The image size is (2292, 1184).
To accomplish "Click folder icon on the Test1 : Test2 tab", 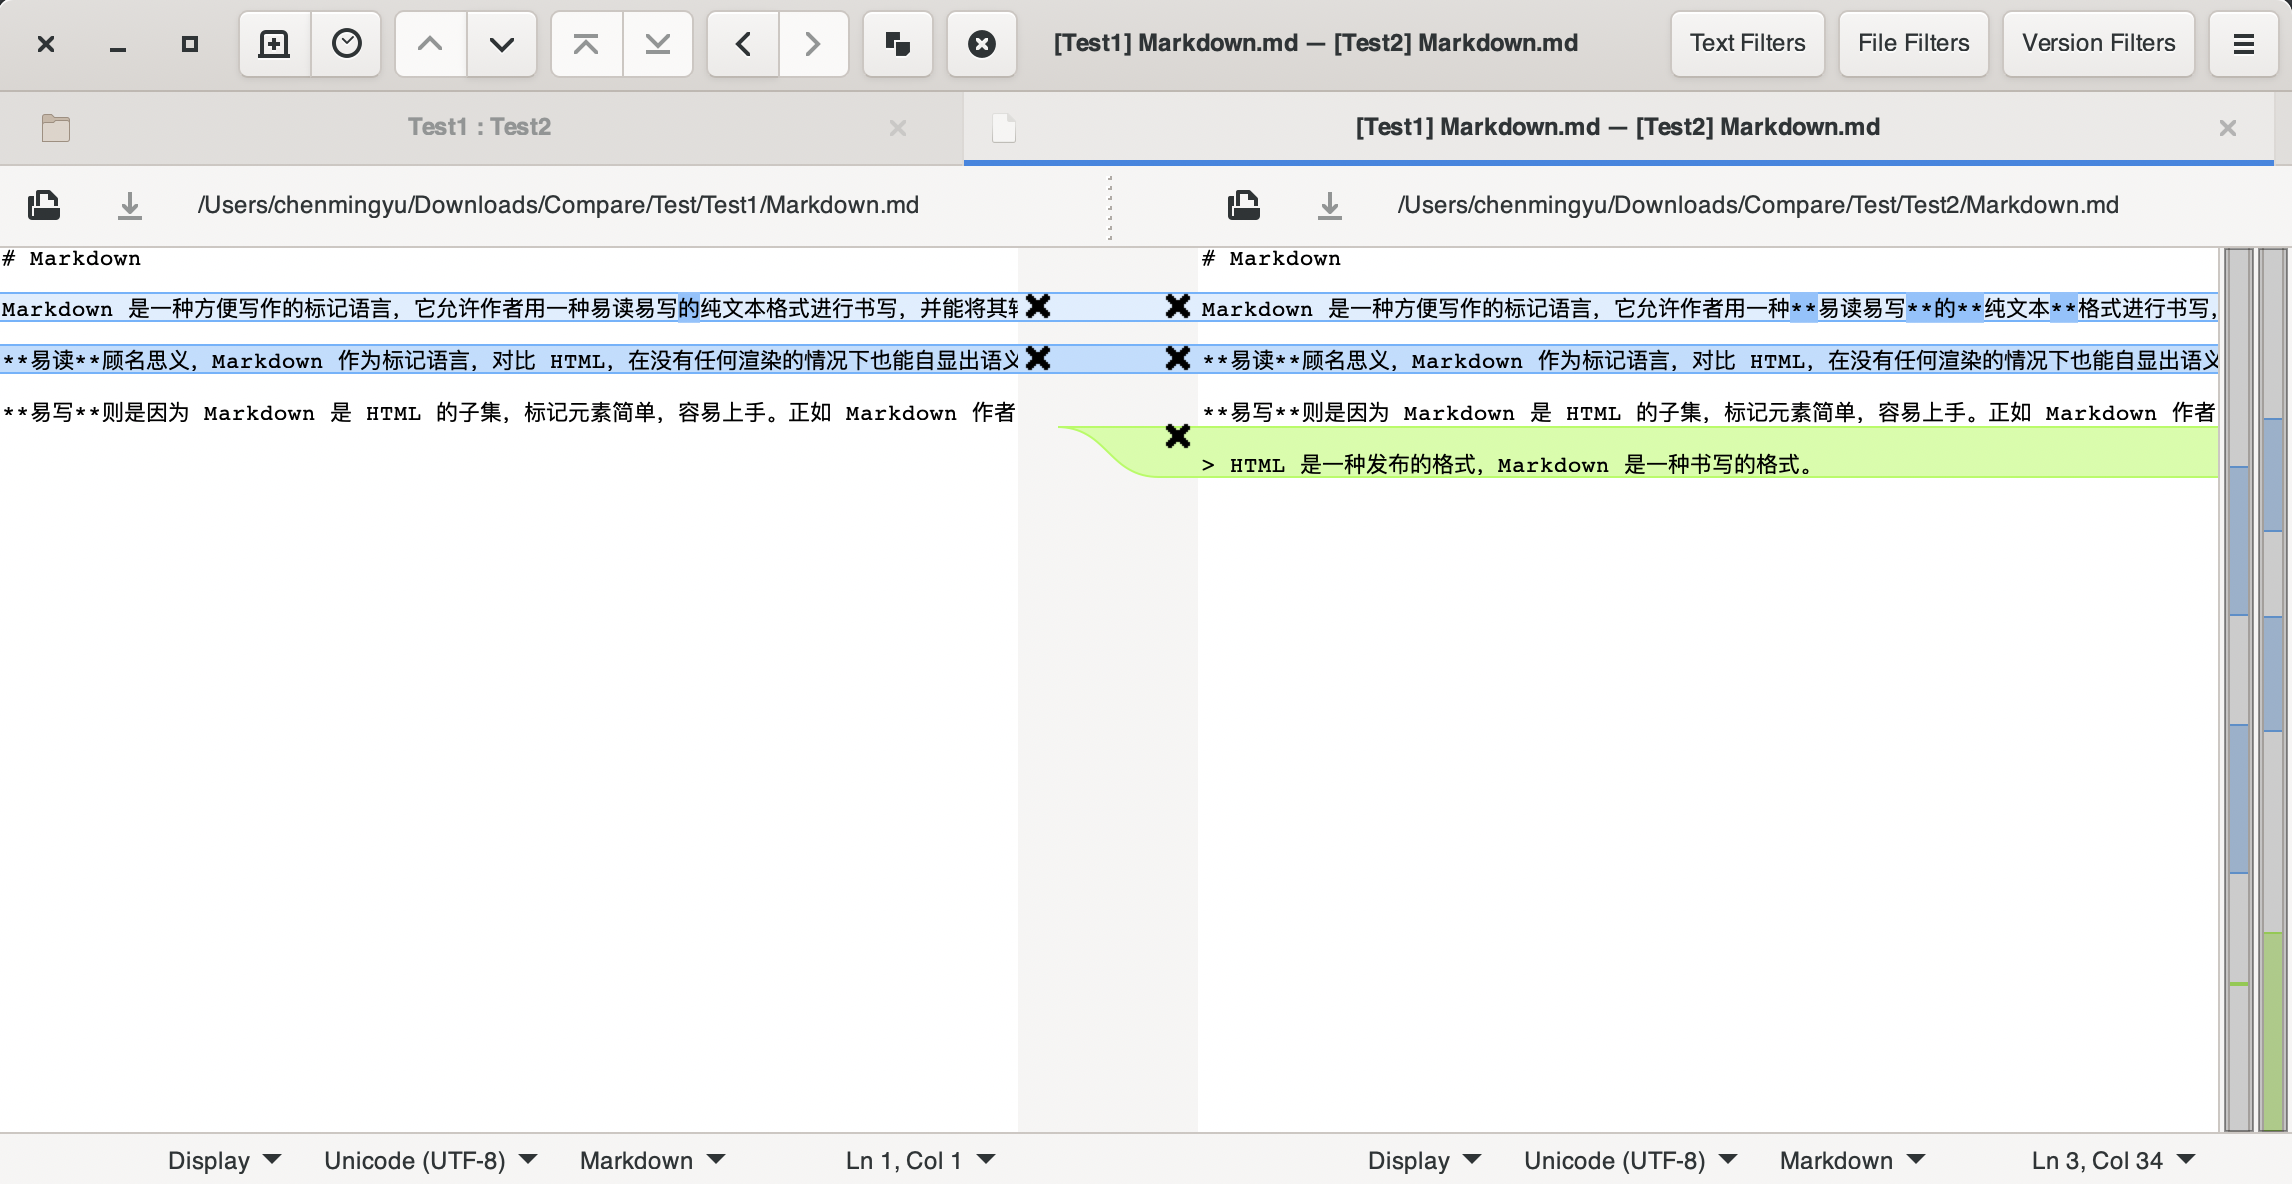I will 56,128.
